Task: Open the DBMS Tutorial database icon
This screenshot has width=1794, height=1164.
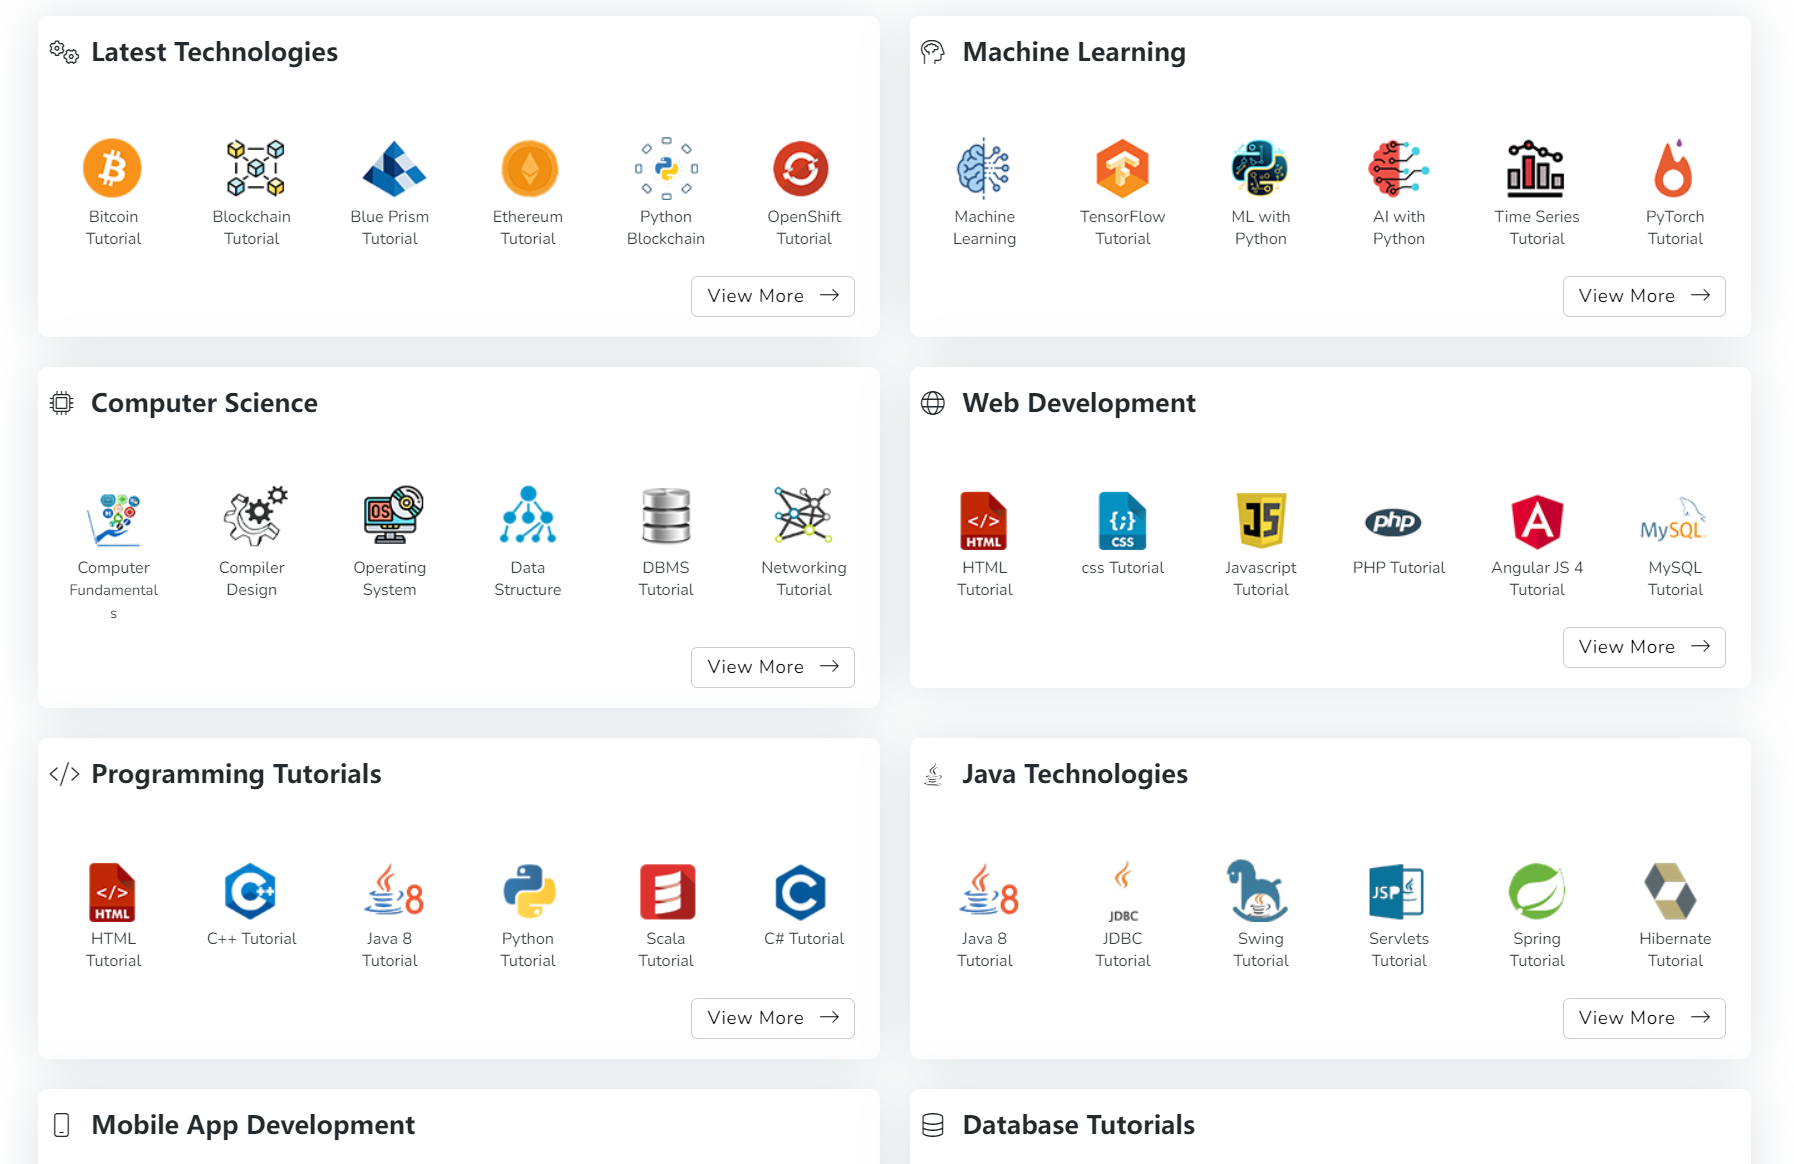Action: tap(666, 517)
